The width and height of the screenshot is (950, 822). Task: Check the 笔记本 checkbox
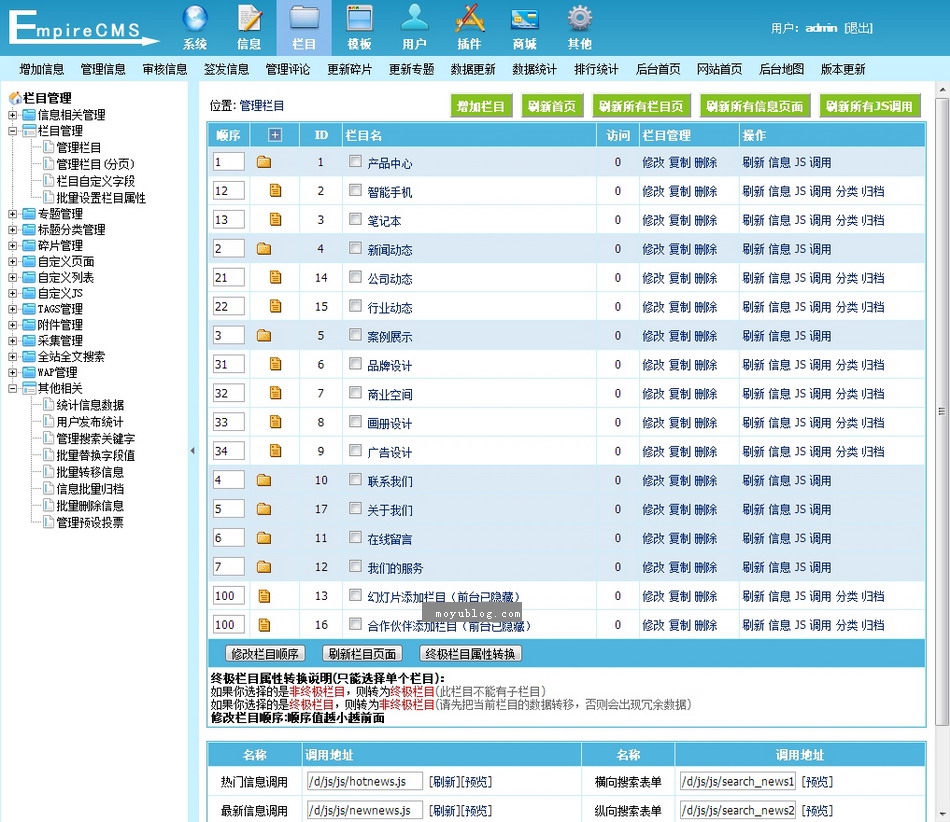(x=356, y=219)
